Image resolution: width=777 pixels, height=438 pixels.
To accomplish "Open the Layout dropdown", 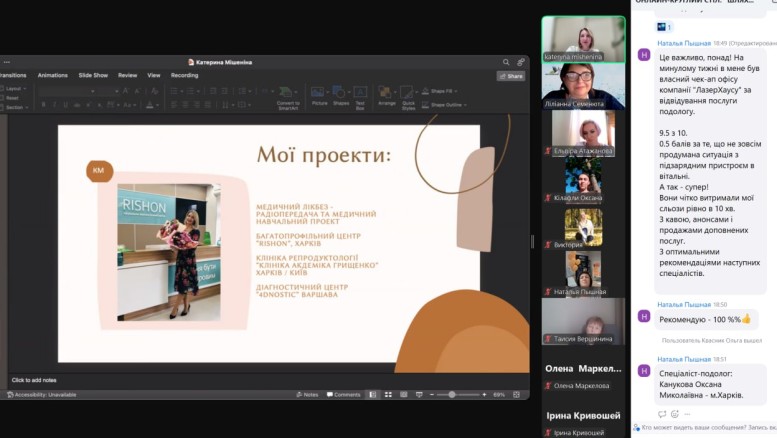I will pos(13,88).
